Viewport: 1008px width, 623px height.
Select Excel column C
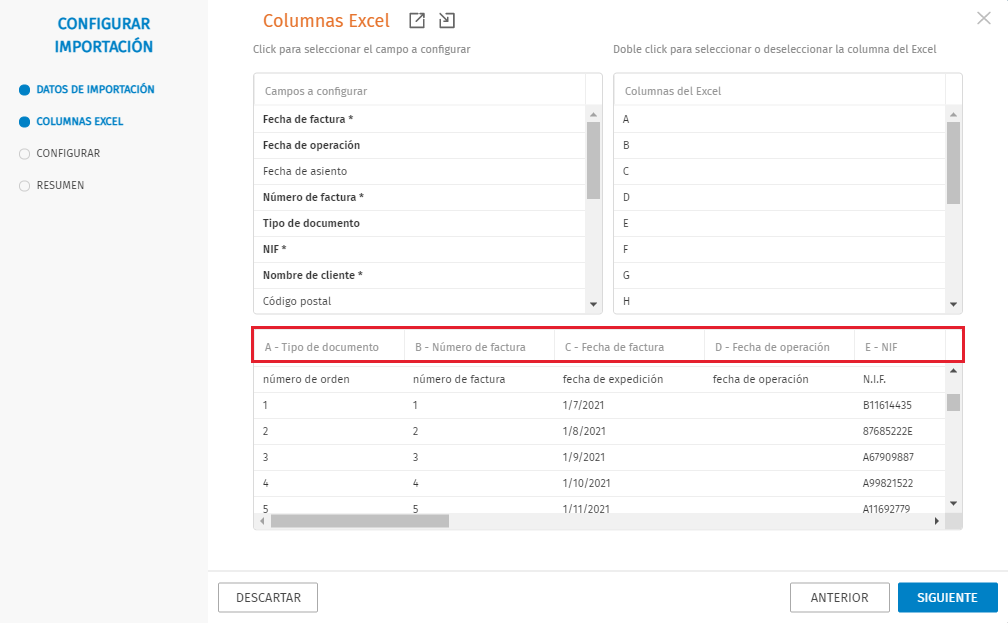pos(780,171)
